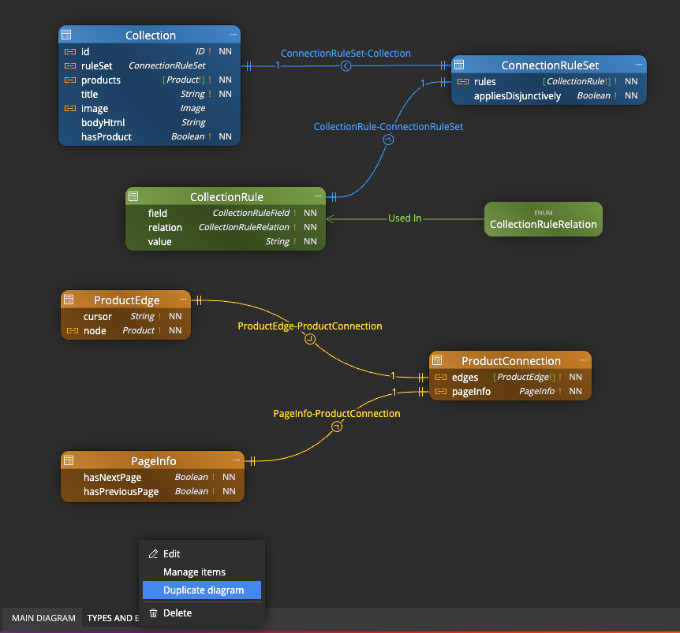Image resolution: width=680 pixels, height=633 pixels.
Task: Open the ConnectionRuleSet three-dot menu
Action: coord(639,65)
